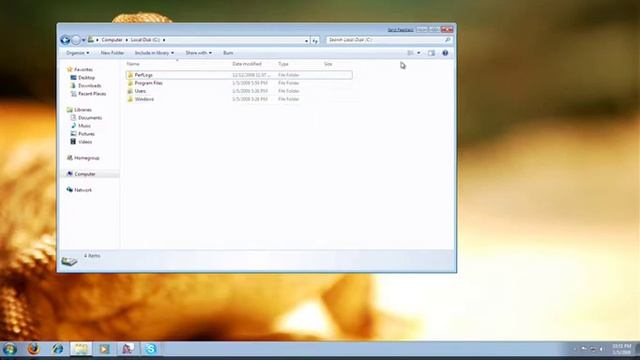Open recent pages dropdown beside navigation arrows
The width and height of the screenshot is (640, 360).
click(x=83, y=40)
